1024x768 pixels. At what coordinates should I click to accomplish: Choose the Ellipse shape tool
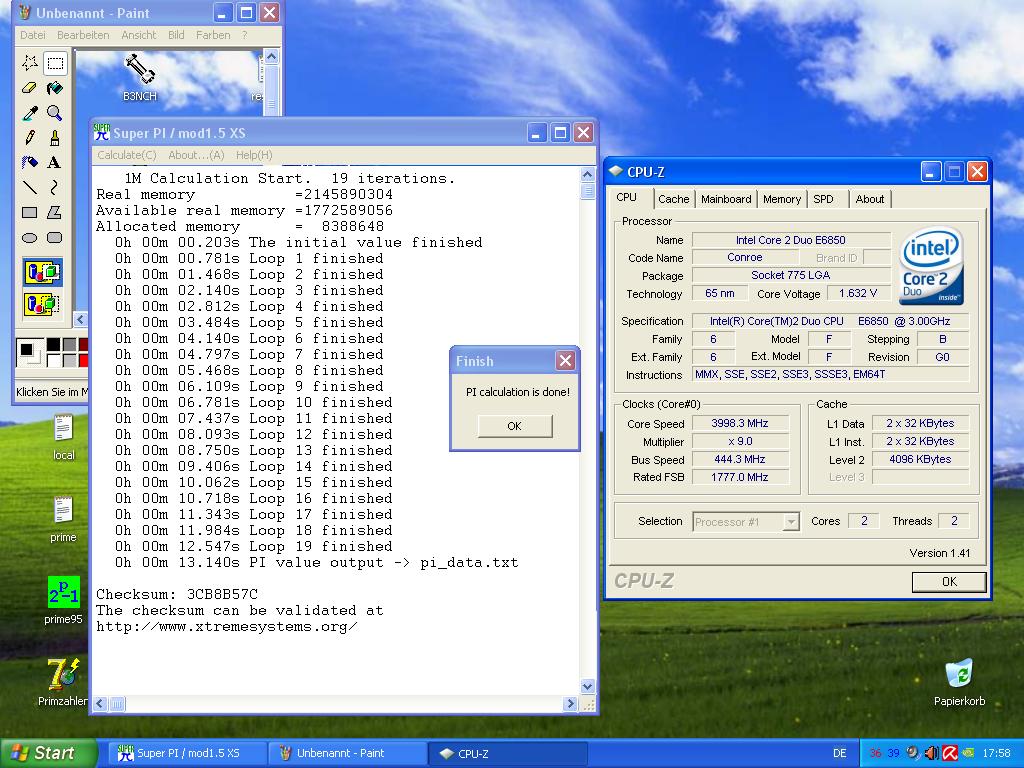pos(30,237)
